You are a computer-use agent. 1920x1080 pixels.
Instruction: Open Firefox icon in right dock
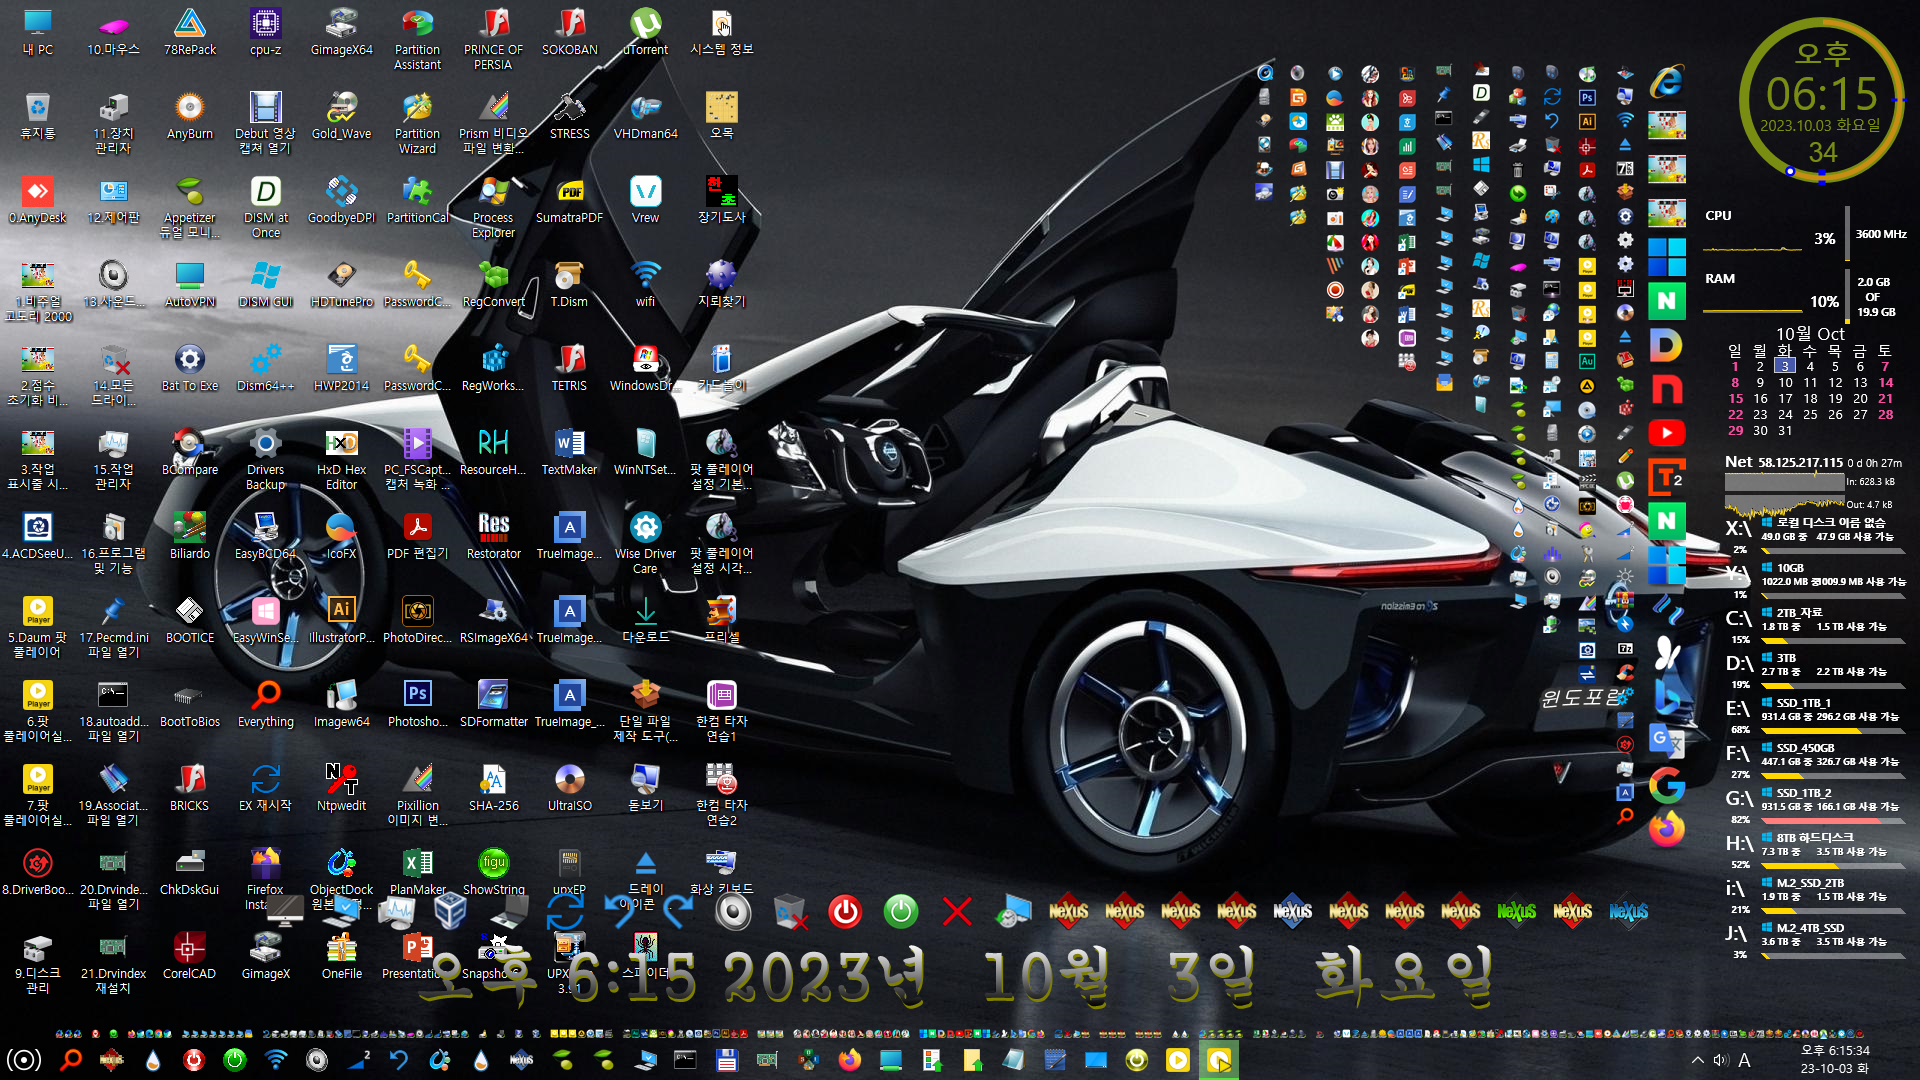tap(1666, 829)
